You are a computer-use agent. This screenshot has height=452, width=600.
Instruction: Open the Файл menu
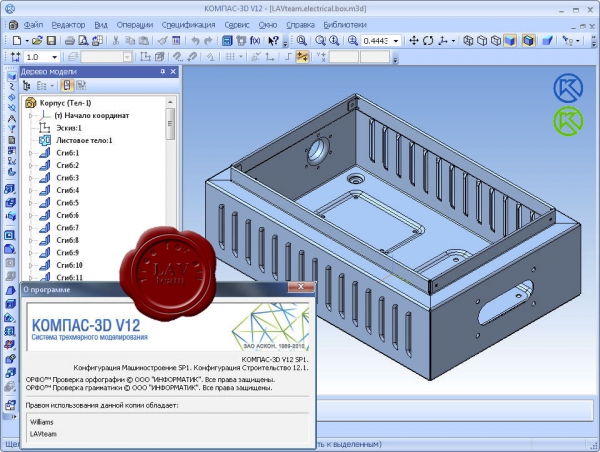pyautogui.click(x=33, y=25)
